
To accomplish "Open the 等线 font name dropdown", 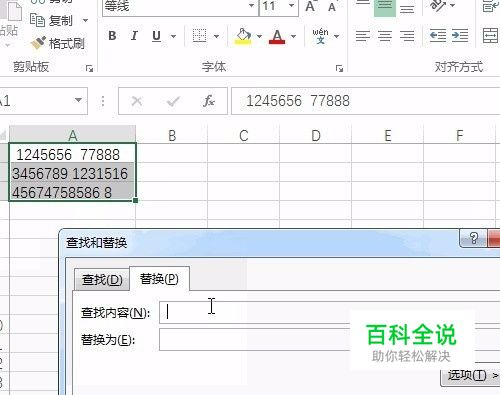I will tap(251, 6).
